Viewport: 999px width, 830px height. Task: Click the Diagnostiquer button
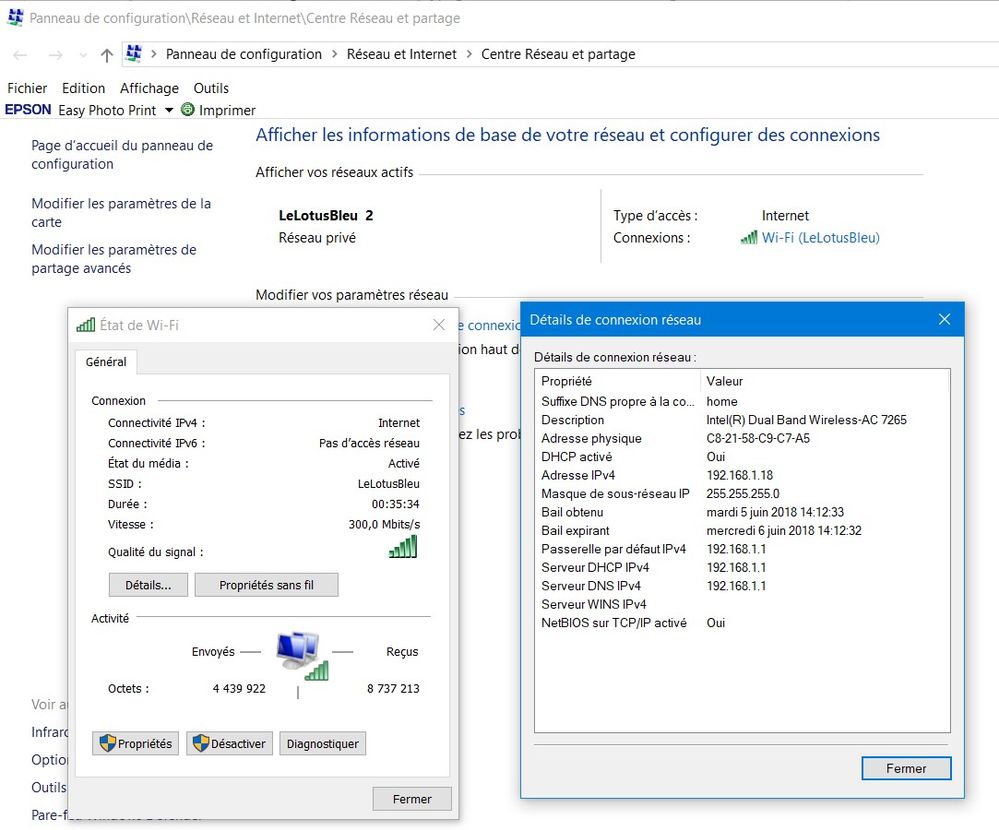coord(322,743)
